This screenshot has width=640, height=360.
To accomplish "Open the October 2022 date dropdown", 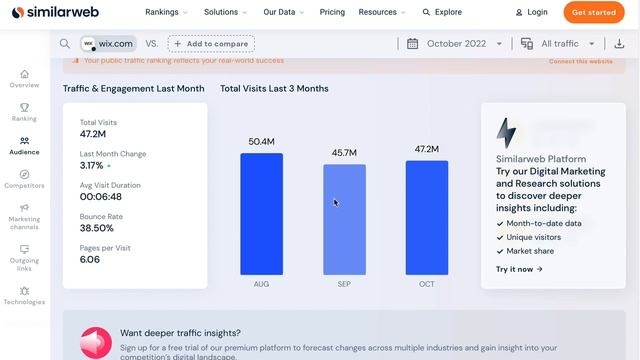I will [455, 44].
